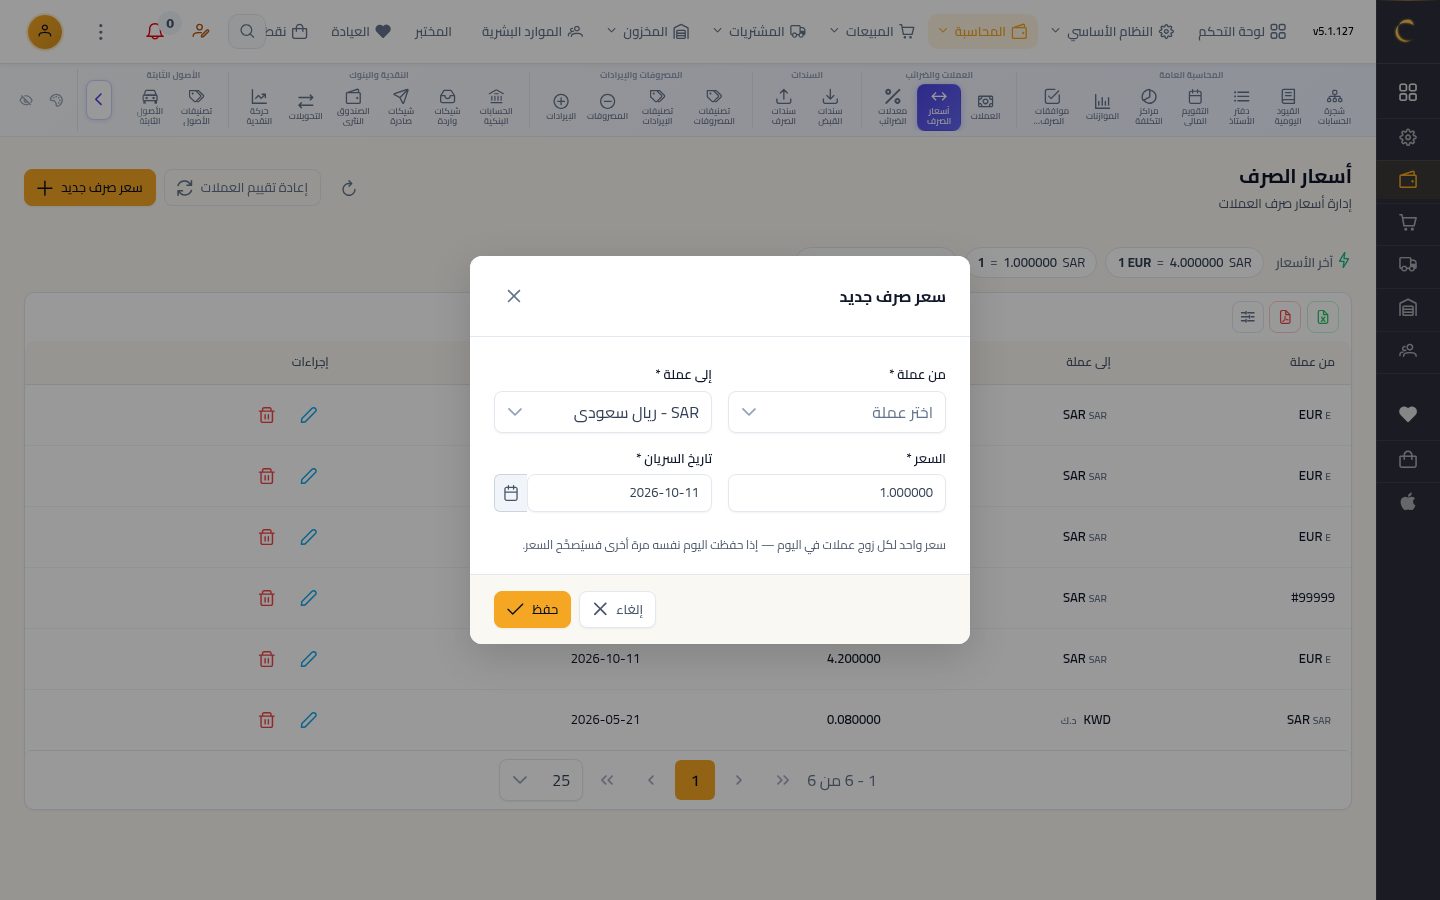Open tax rates (معدلات الضرائب) icon
The image size is (1440, 900).
point(892,107)
